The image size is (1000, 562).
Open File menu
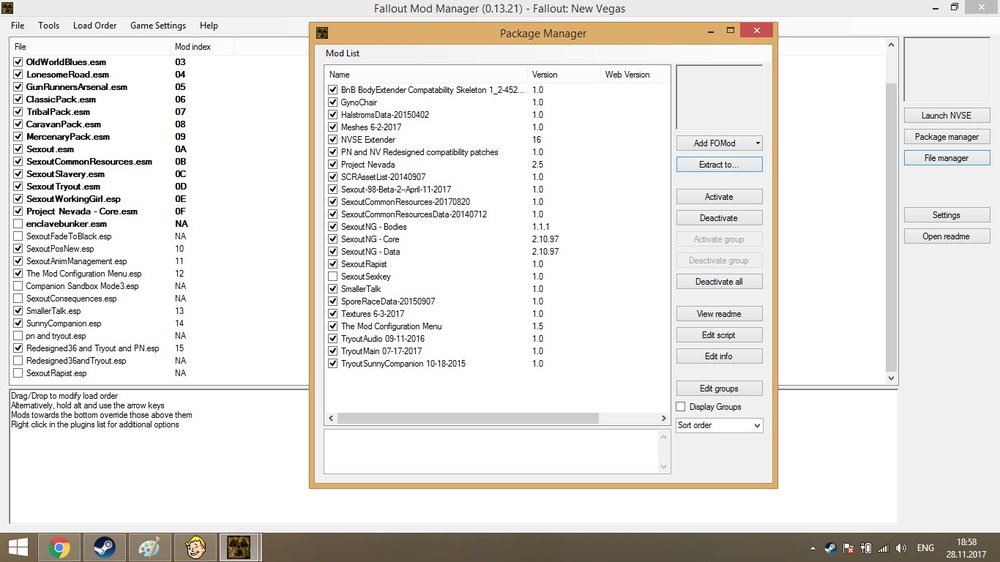pos(18,26)
